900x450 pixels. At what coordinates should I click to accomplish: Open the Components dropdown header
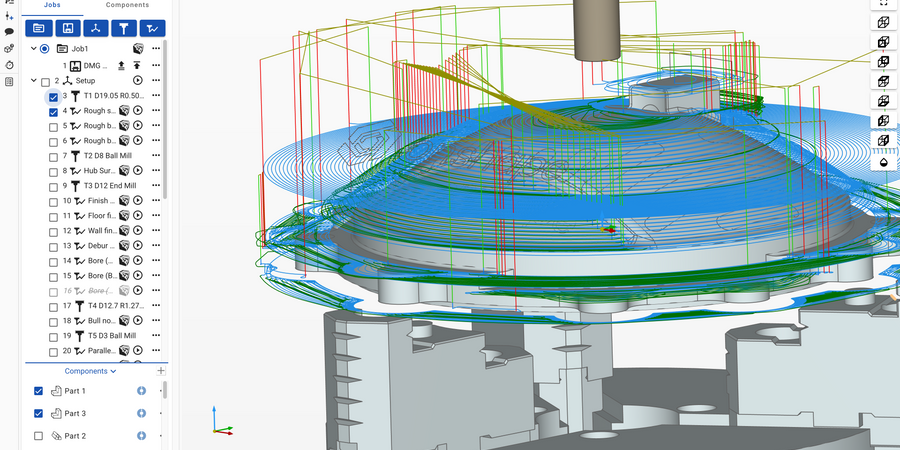pyautogui.click(x=90, y=371)
